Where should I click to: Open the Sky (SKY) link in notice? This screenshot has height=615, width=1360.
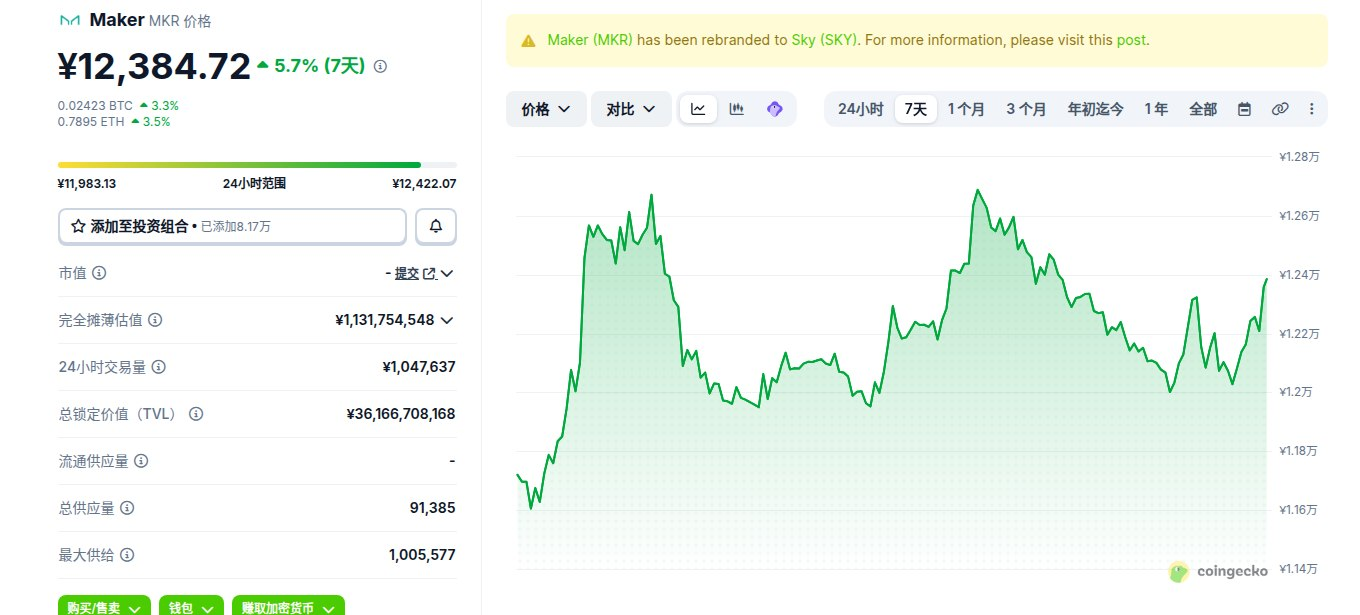point(825,41)
